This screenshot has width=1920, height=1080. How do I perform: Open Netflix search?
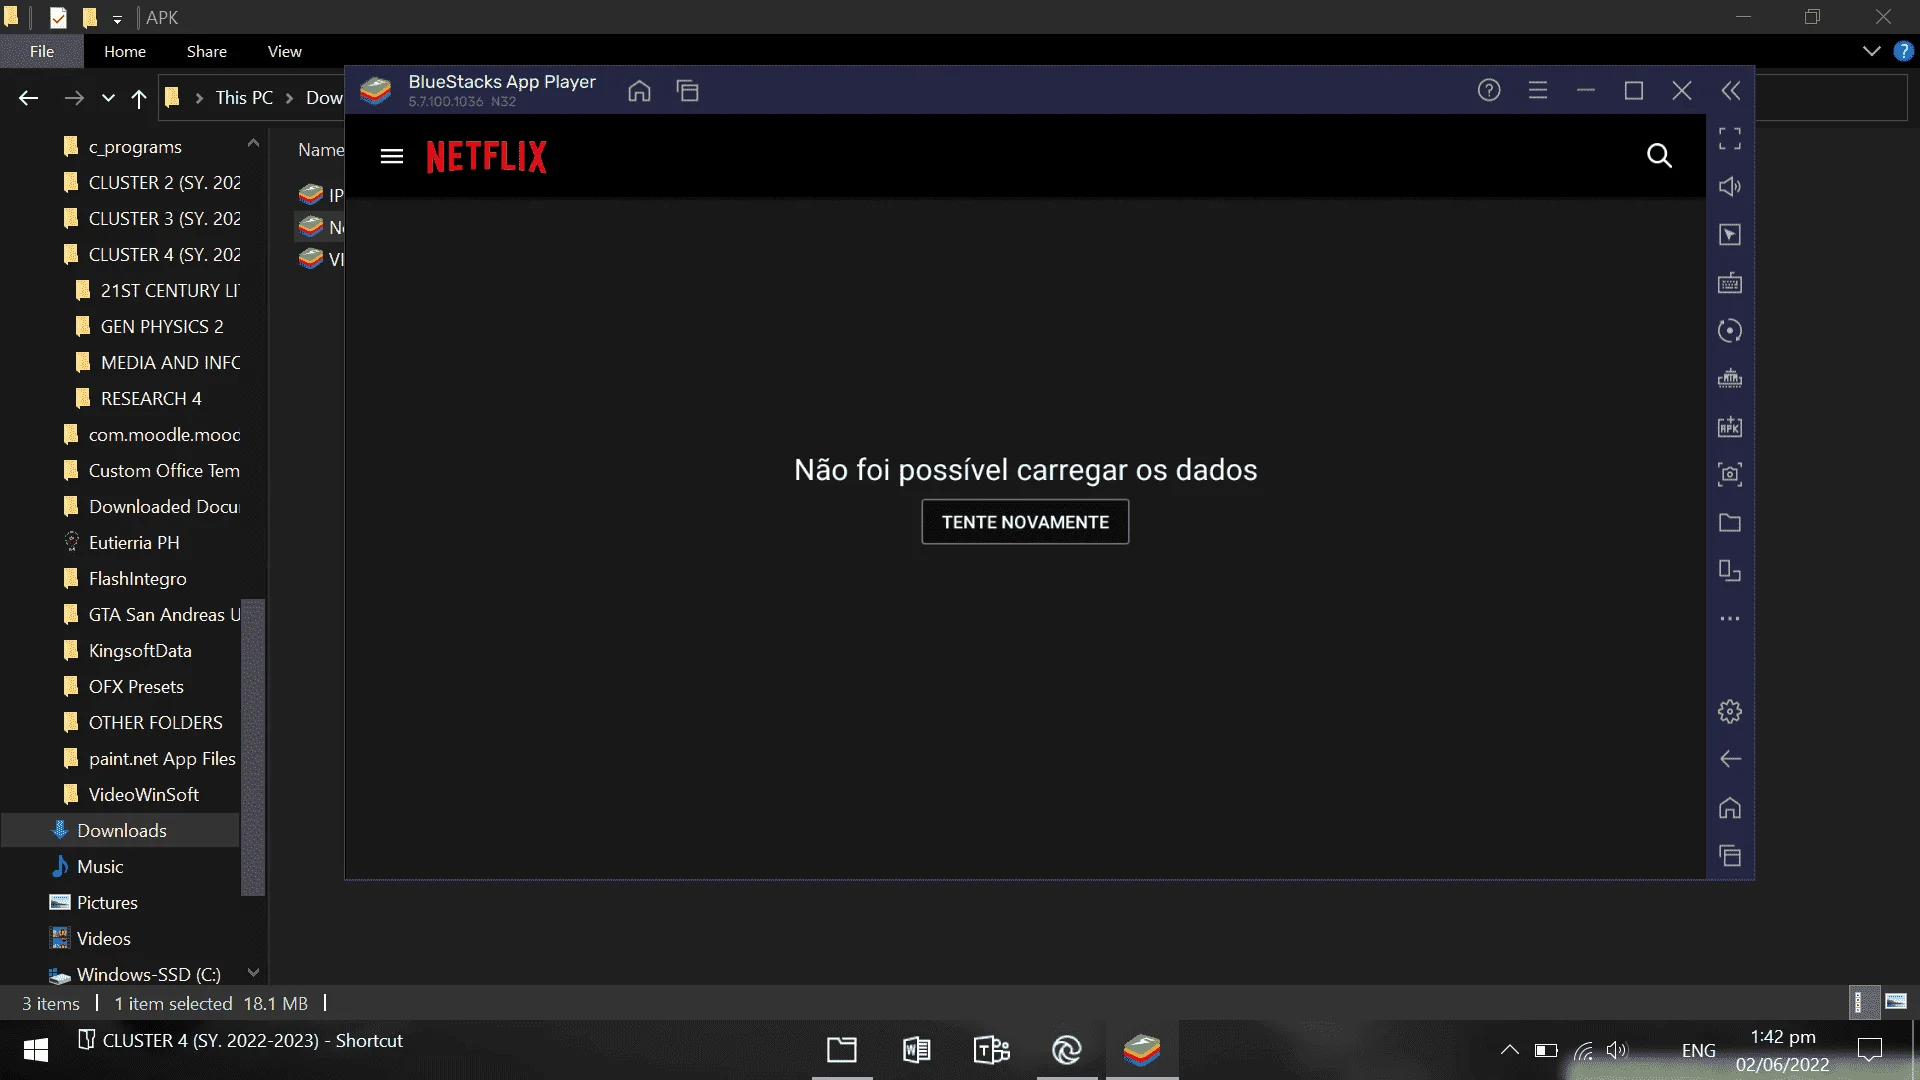(x=1659, y=156)
